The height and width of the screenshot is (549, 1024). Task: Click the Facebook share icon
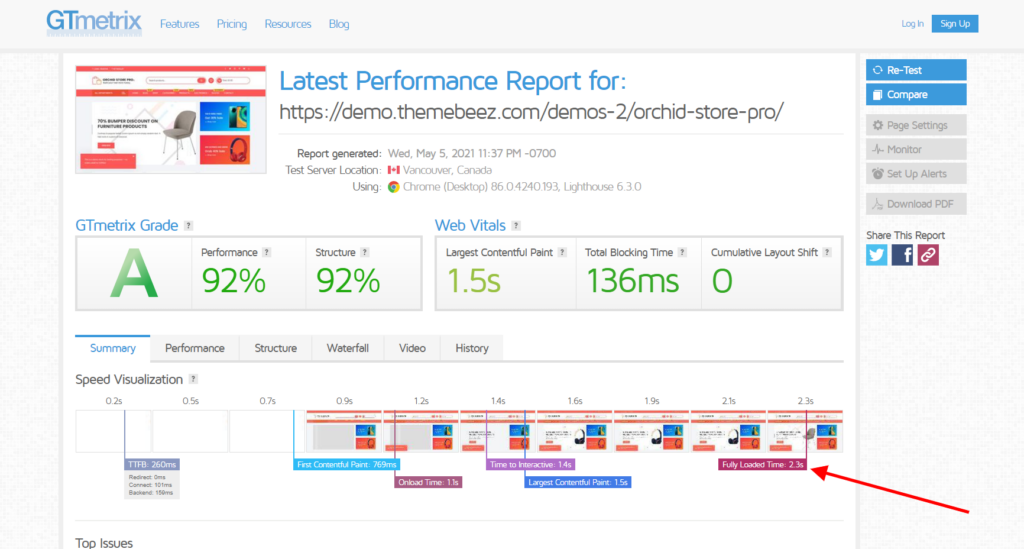[x=903, y=255]
